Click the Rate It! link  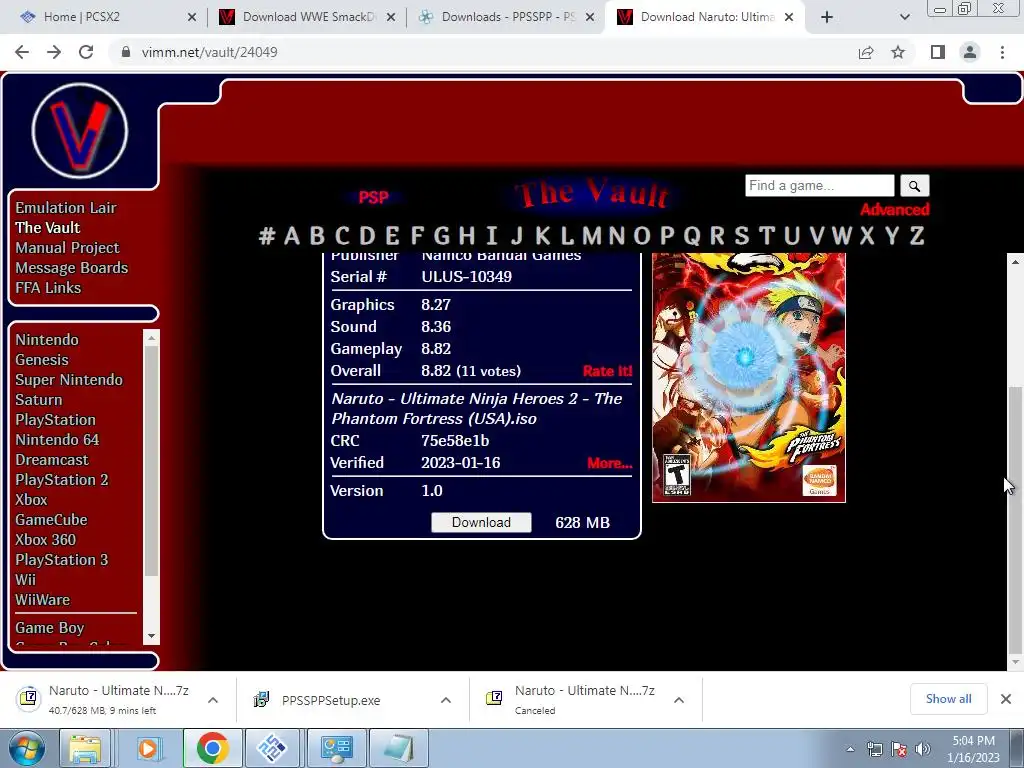[x=607, y=371]
